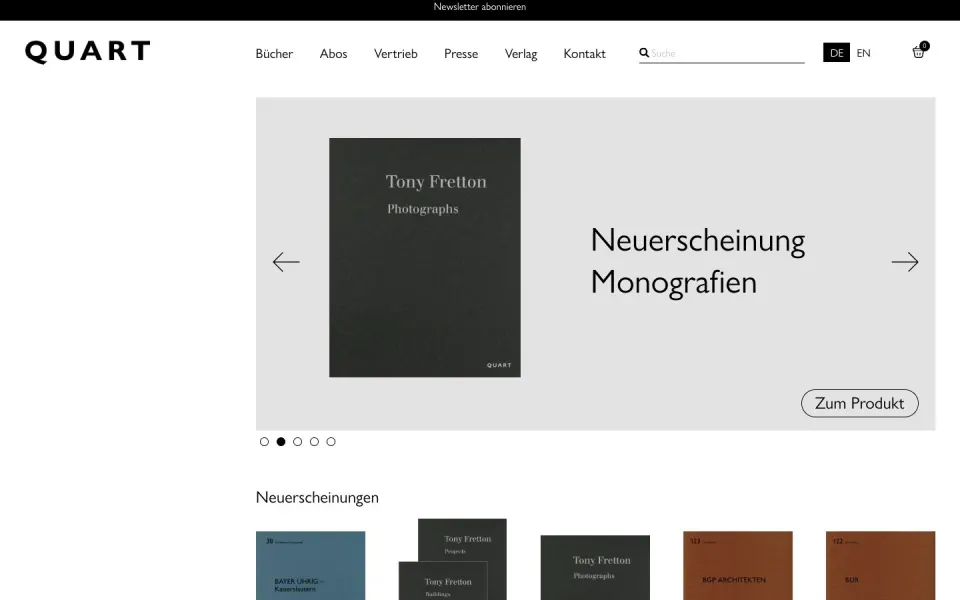Navigate to Verlag page

[521, 54]
